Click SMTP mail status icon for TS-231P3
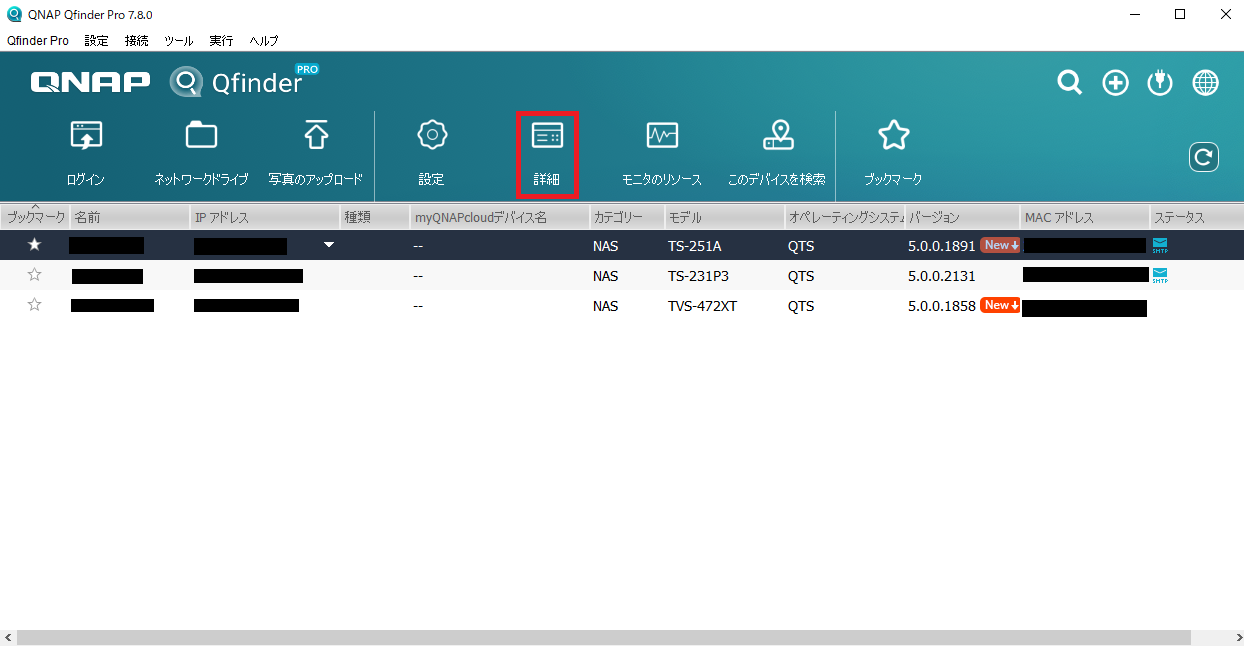The image size is (1244, 646). 1160,275
